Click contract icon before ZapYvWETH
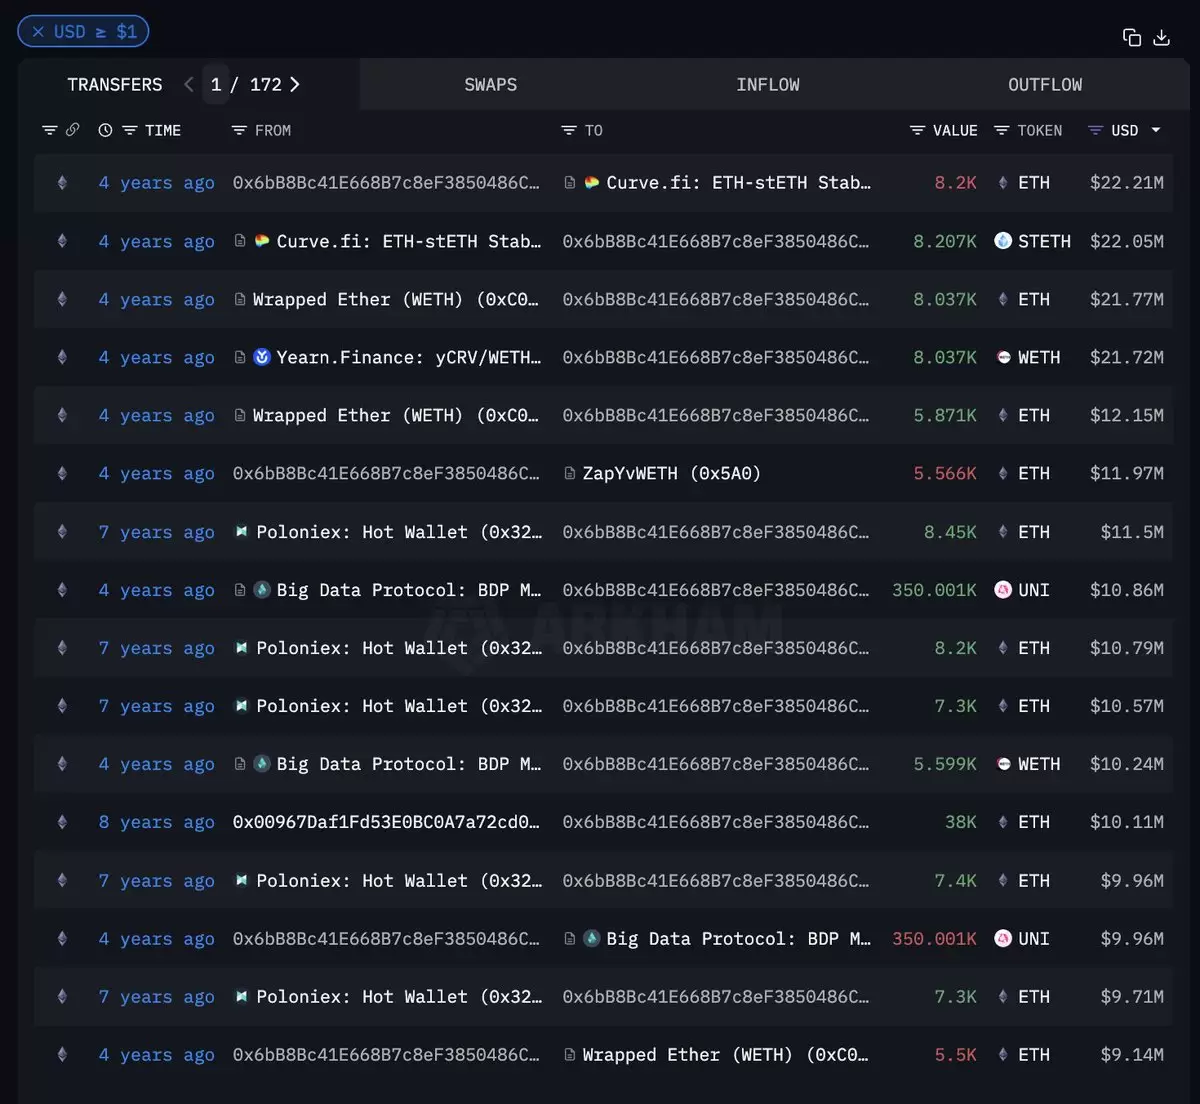Screen dimensions: 1200x1104 tap(569, 473)
